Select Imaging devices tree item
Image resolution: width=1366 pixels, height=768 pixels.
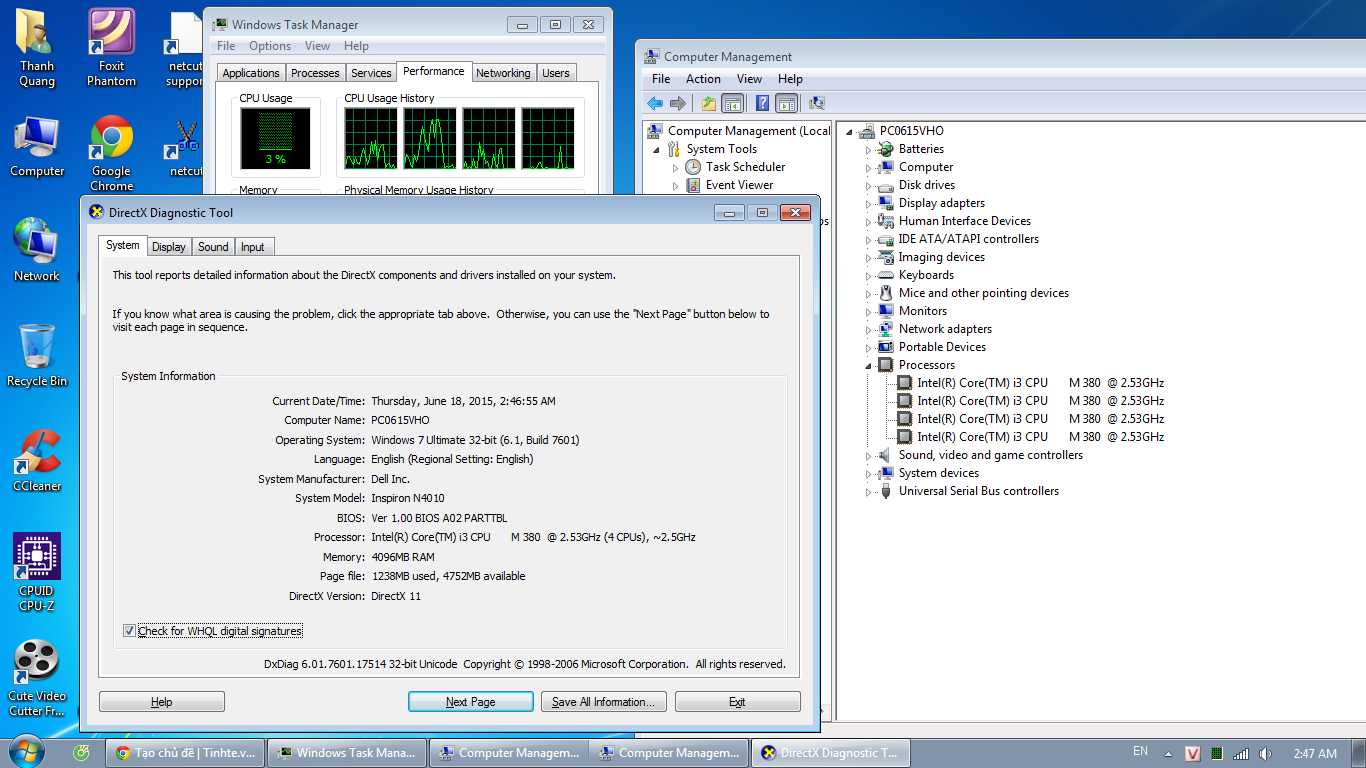point(941,257)
